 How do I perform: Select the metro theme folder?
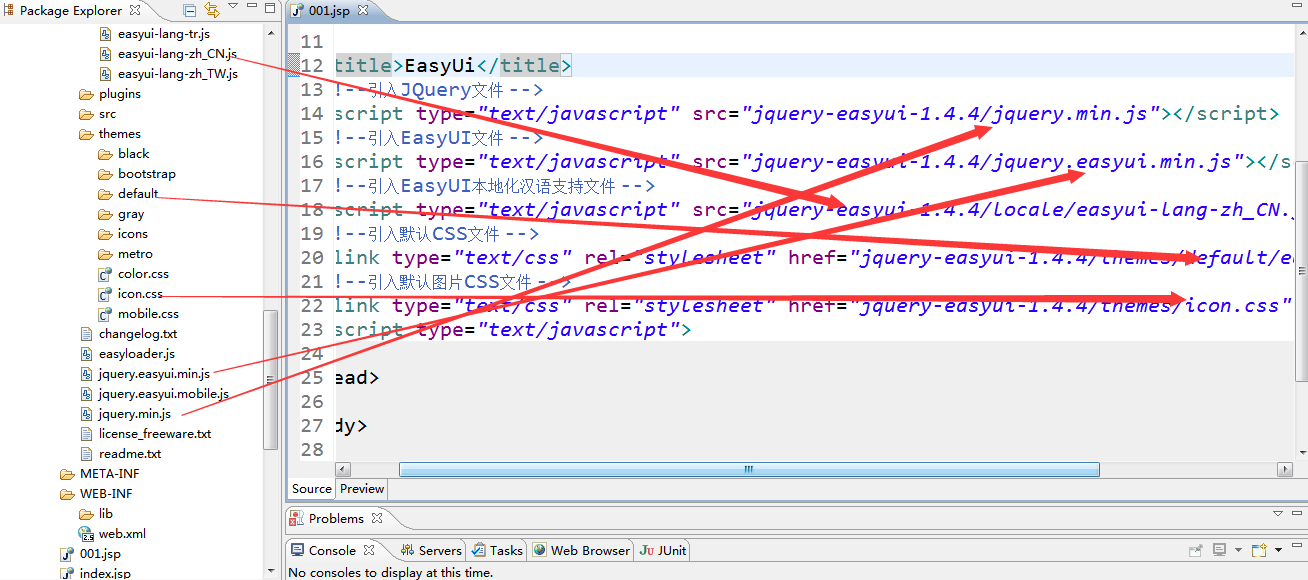click(126, 253)
